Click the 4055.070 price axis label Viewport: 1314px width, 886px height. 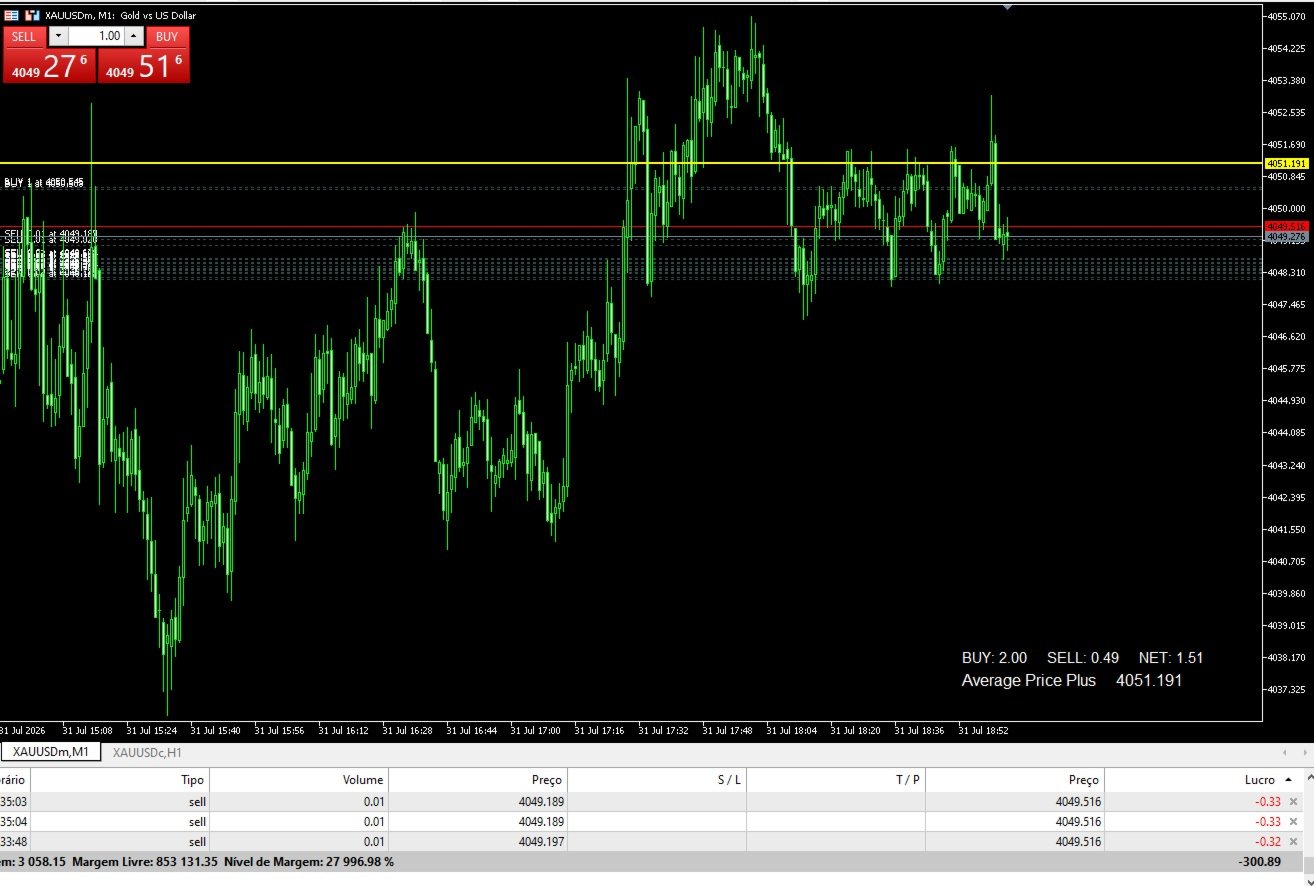pyautogui.click(x=1286, y=16)
